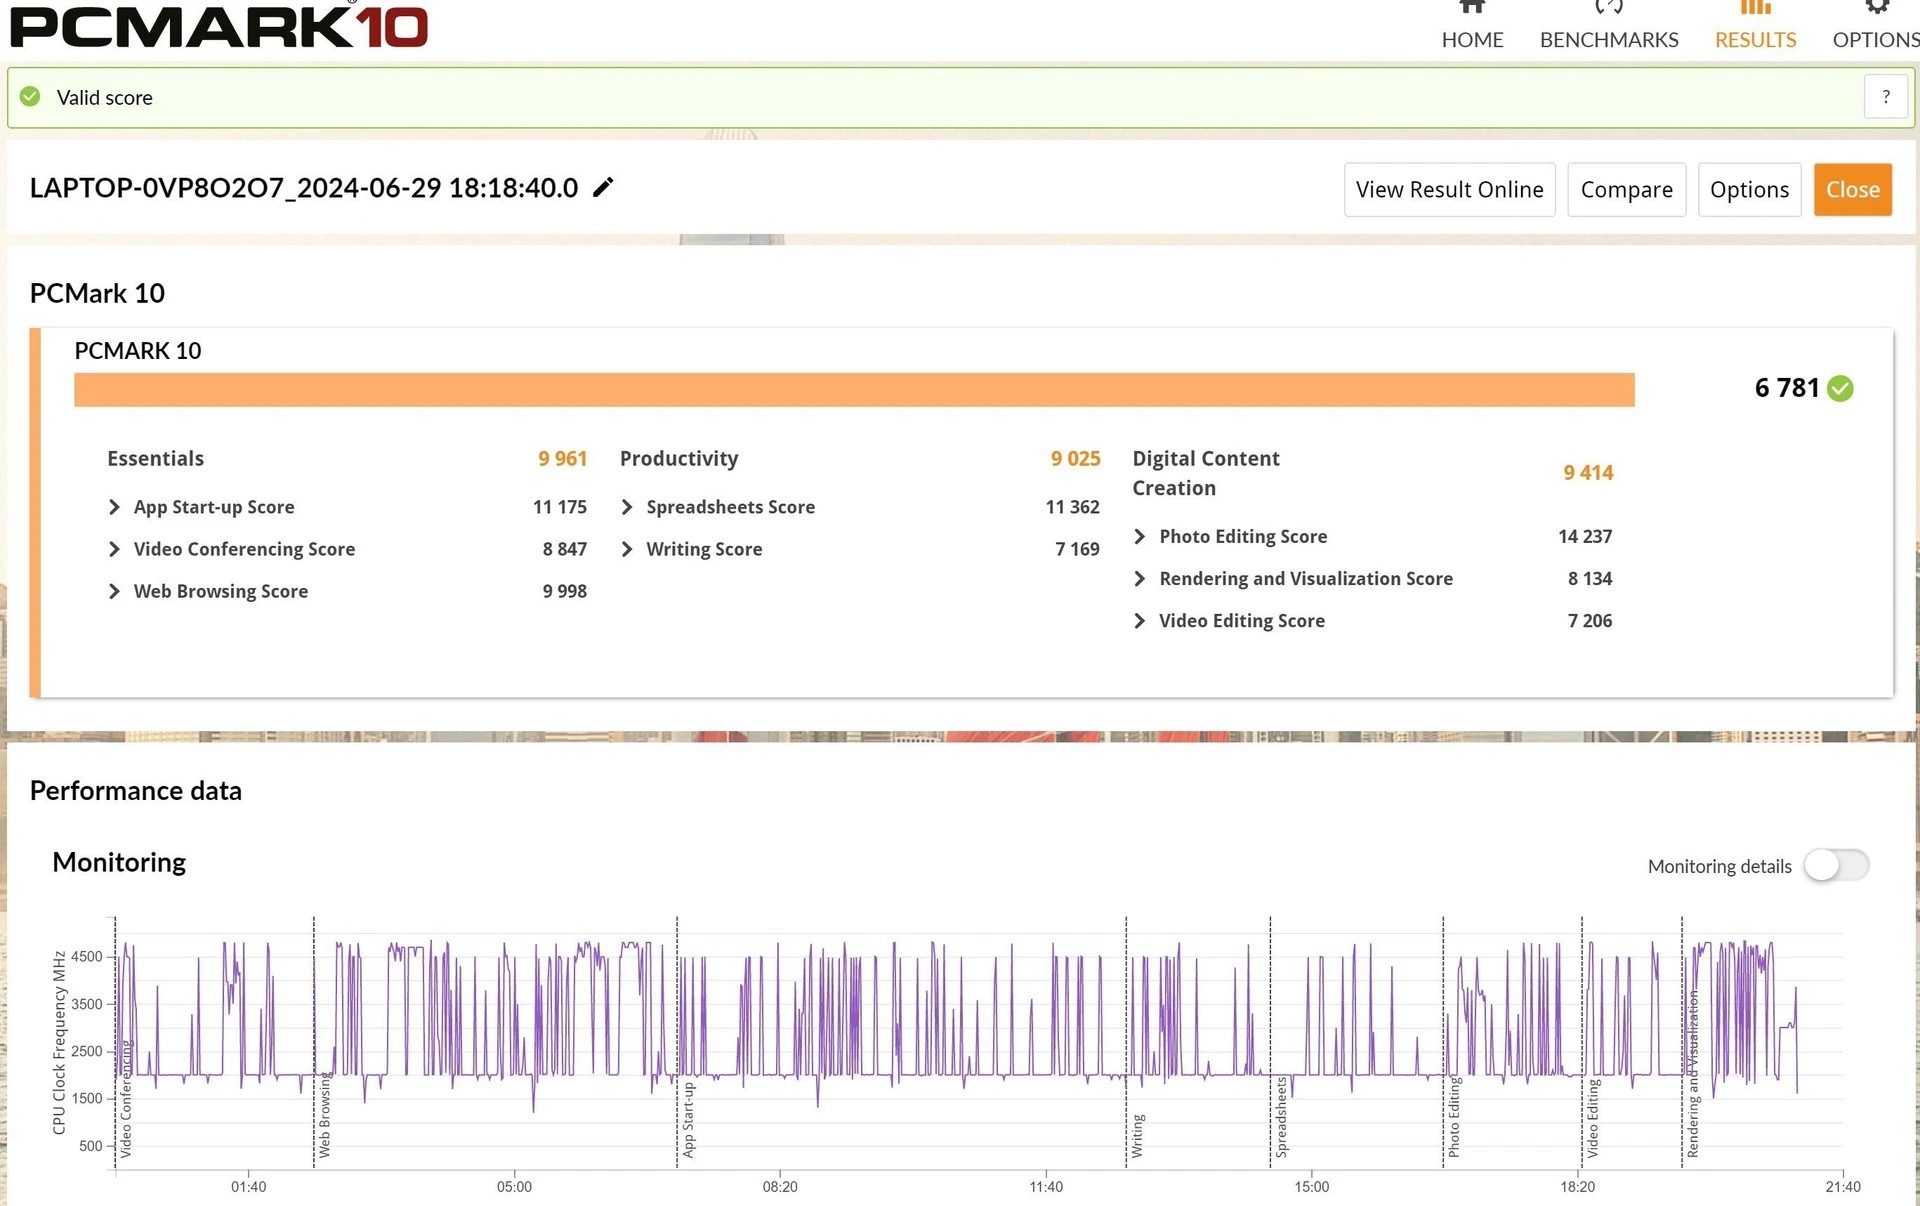Expand the Photo Editing Score row
Screen dimensions: 1920x1206
pos(1139,537)
